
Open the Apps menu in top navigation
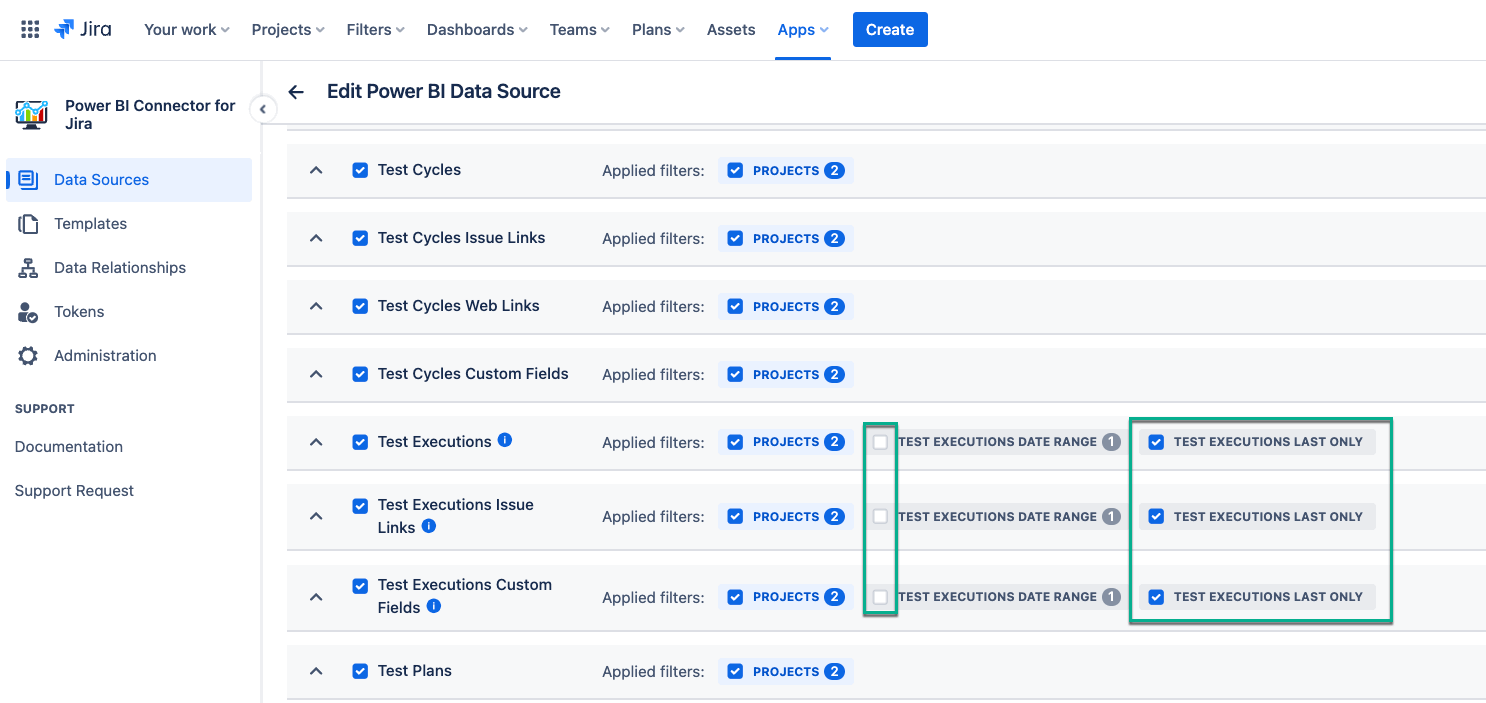[x=802, y=30]
